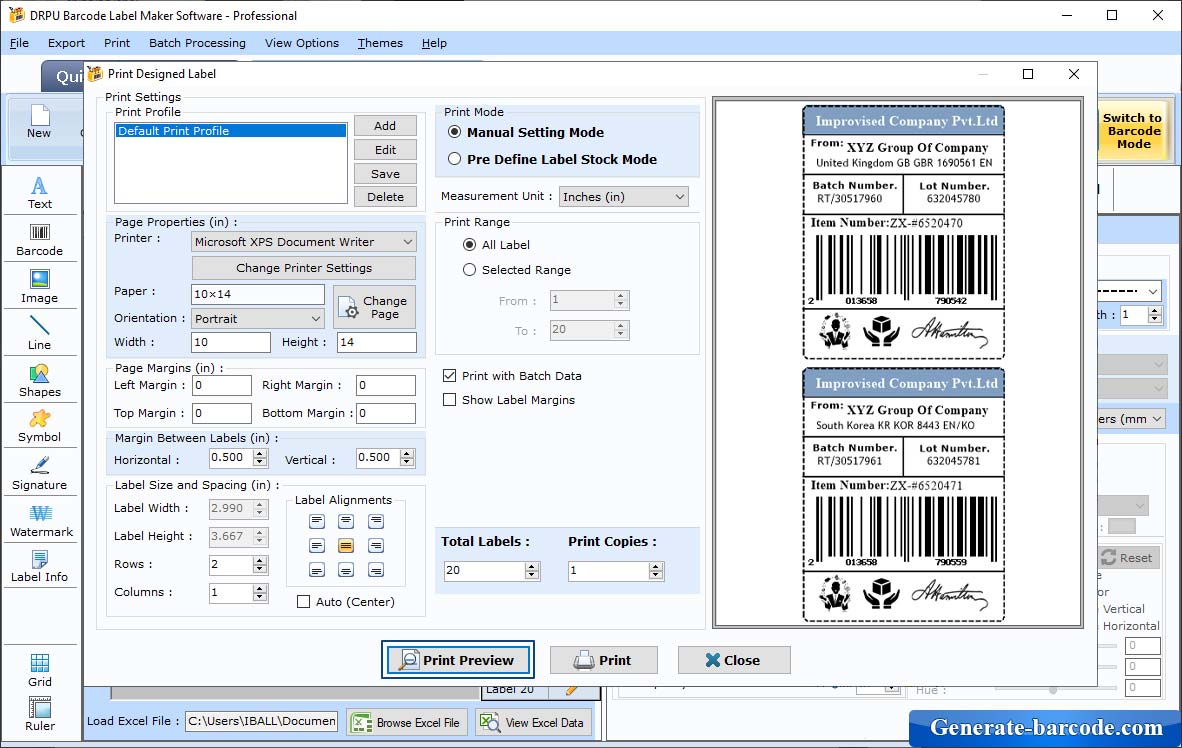This screenshot has height=748, width=1182.
Task: Click the Left Margin input field
Action: pos(222,385)
